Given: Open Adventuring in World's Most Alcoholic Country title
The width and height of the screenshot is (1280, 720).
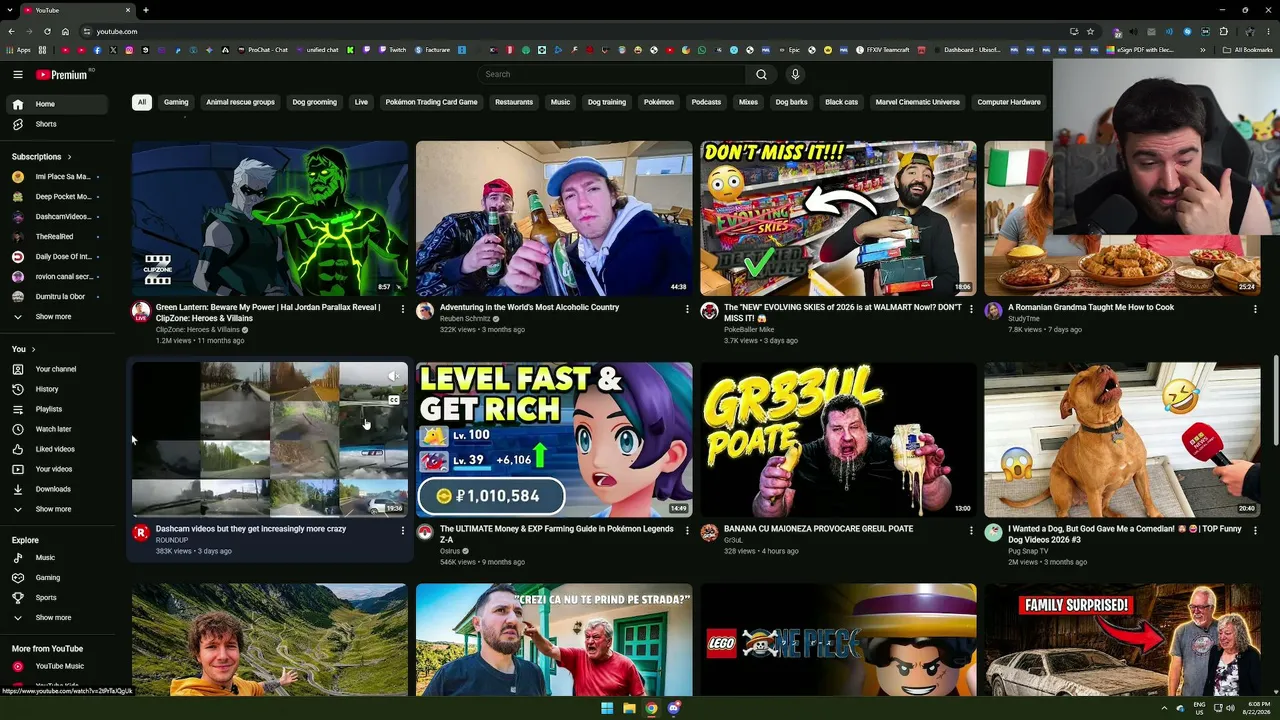Looking at the screenshot, I should [x=529, y=307].
